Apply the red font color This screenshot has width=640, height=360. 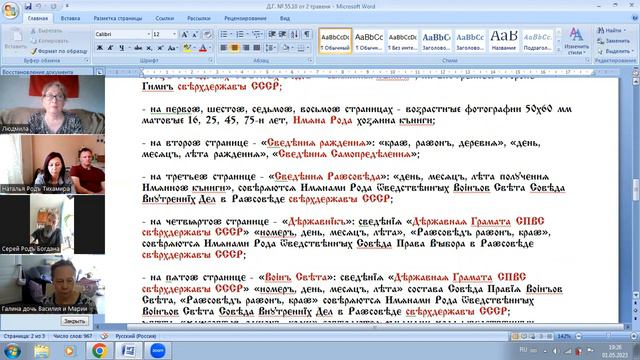[203, 48]
